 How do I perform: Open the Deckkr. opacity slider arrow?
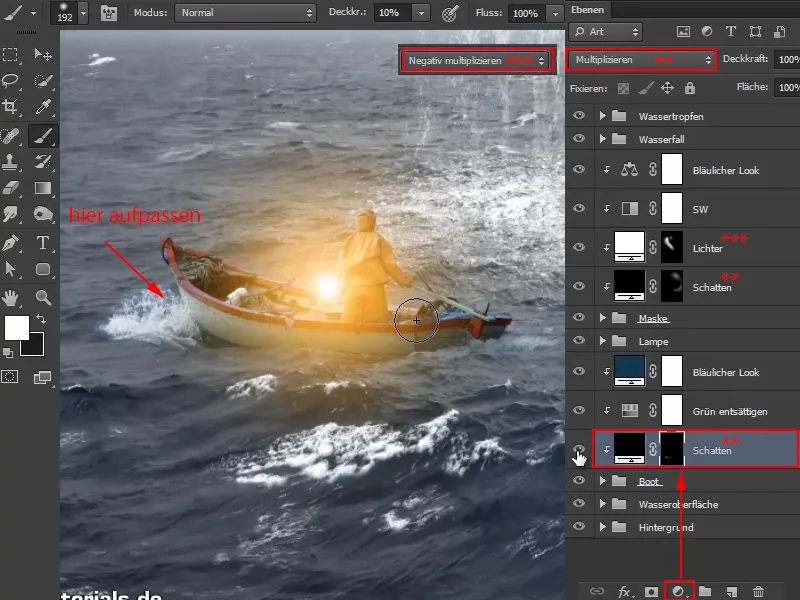421,13
